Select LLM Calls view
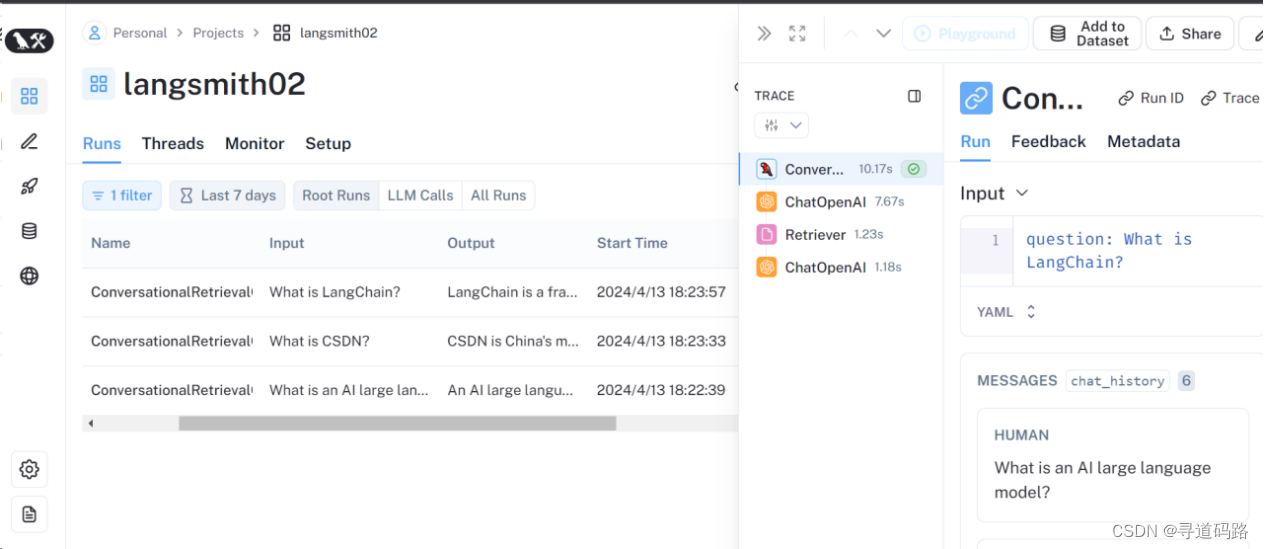Screen dimensions: 1264x549 [x=420, y=195]
